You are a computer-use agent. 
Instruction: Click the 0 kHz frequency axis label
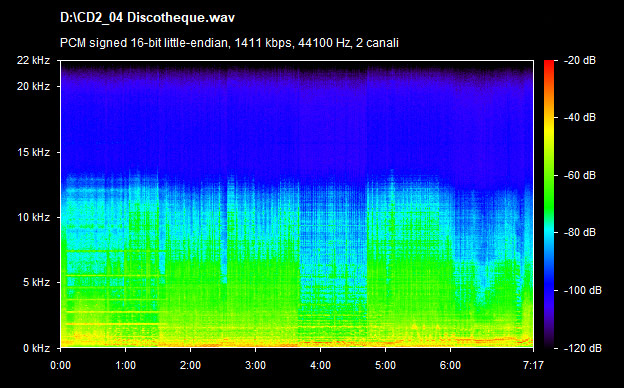(37, 349)
